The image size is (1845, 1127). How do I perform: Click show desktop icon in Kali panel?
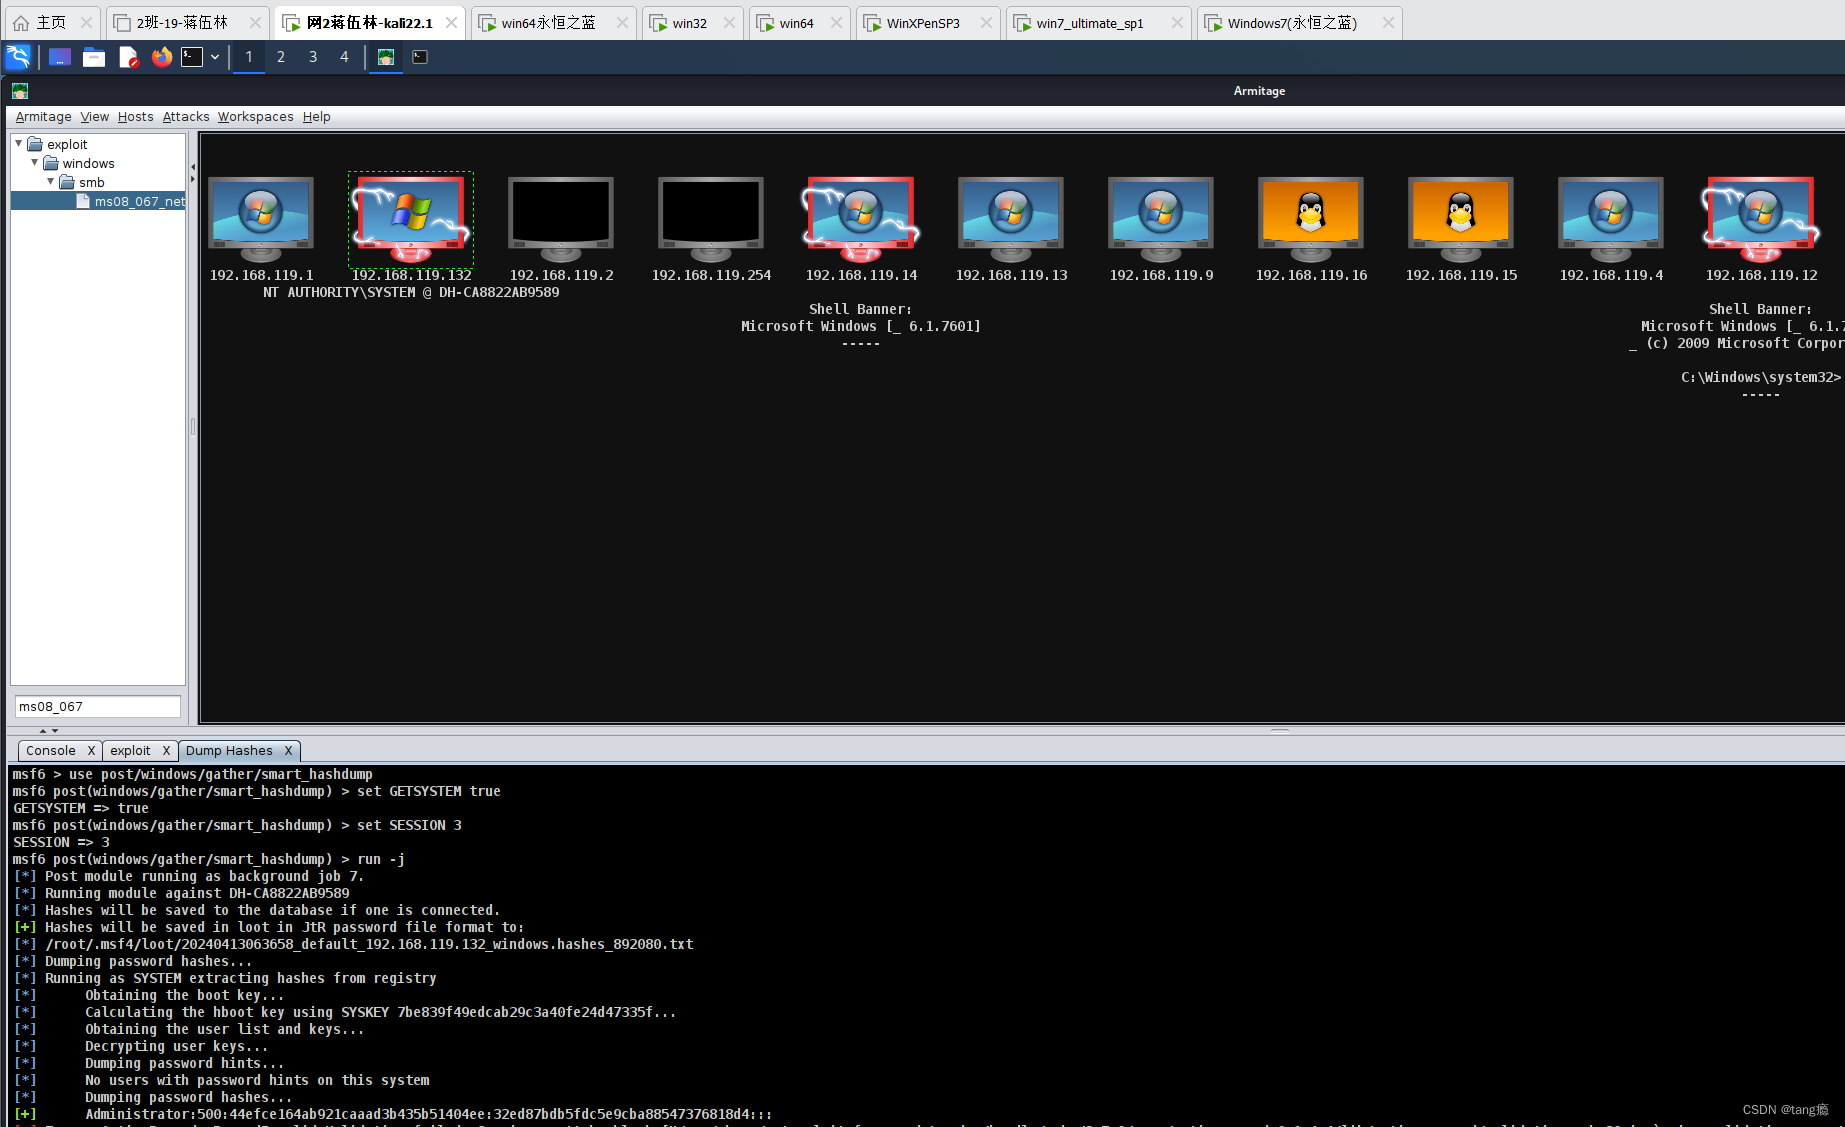(x=60, y=57)
